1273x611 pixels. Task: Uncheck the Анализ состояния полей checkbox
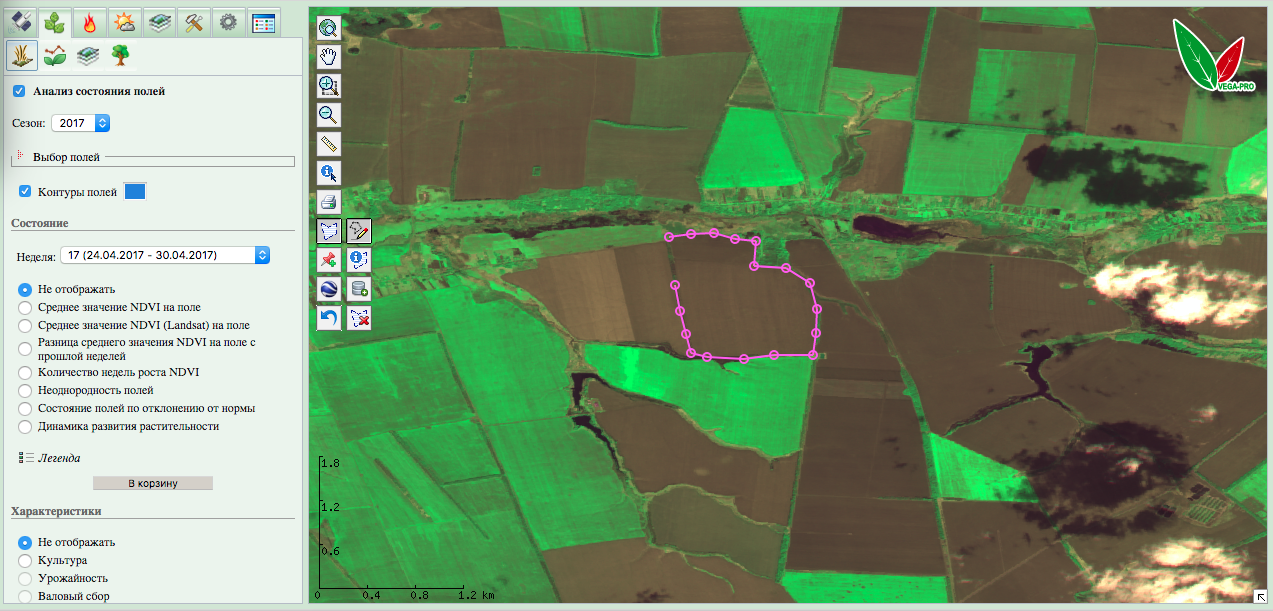click(20, 91)
